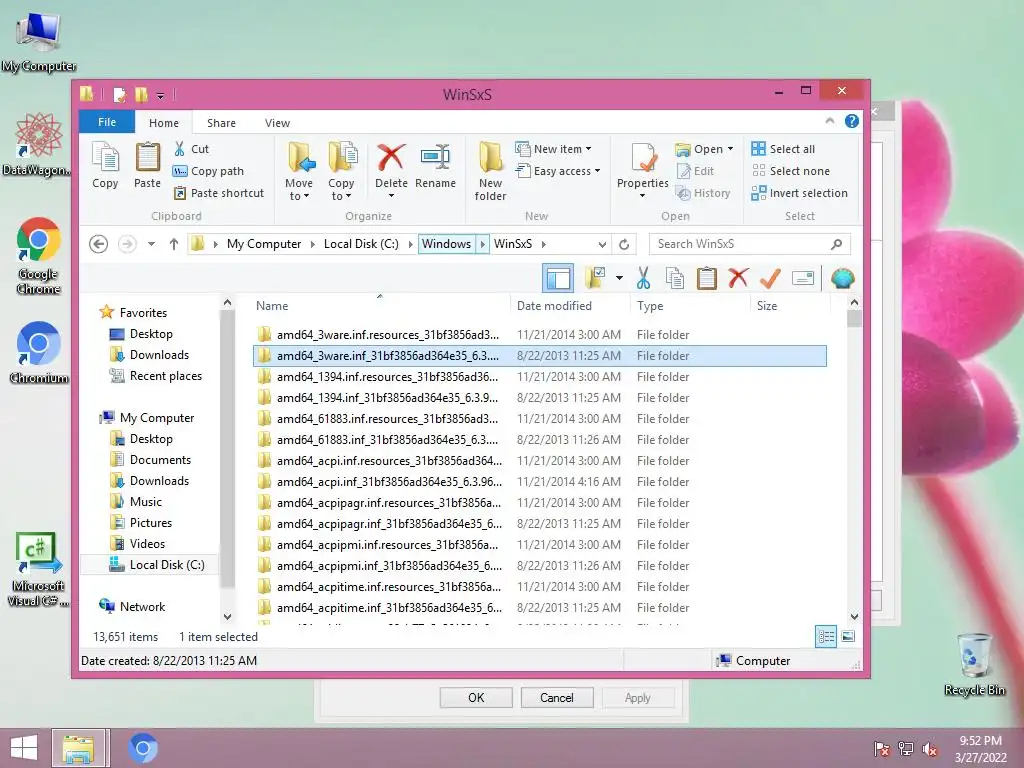Click Local Disk (C:) in the breadcrumb path
Viewport: 1024px width, 768px height.
361,244
